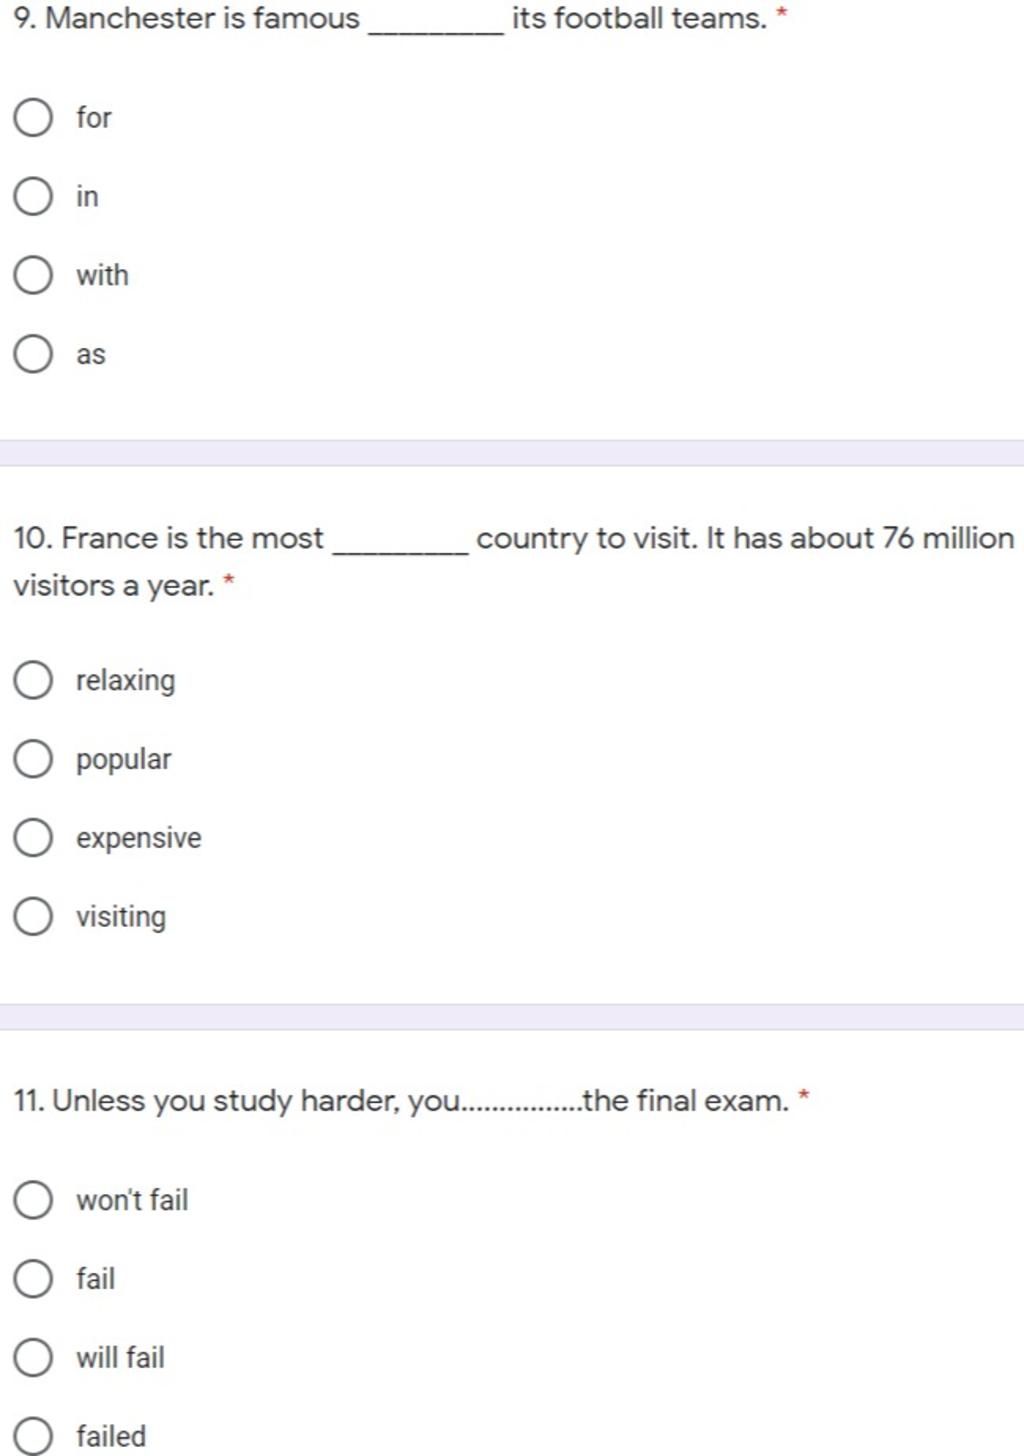Click question 10 France title text
The height and width of the screenshot is (1456, 1024).
click(514, 561)
